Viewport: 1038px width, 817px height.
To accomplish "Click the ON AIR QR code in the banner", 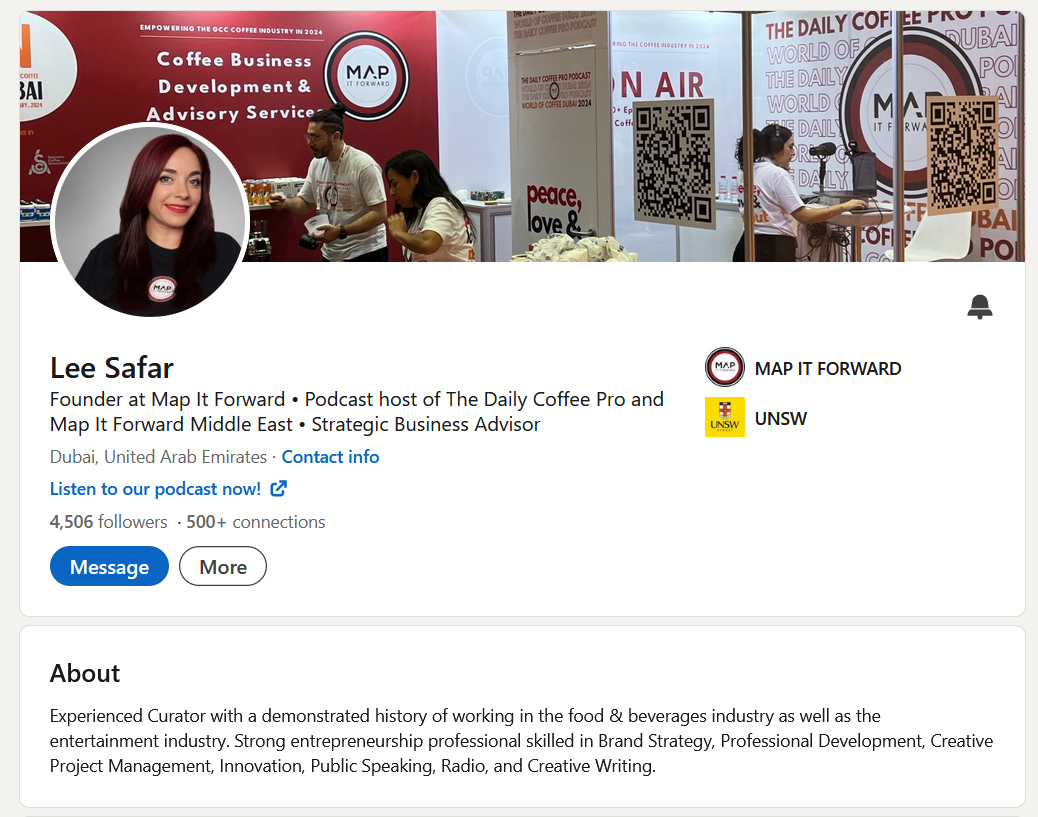I will coord(674,162).
